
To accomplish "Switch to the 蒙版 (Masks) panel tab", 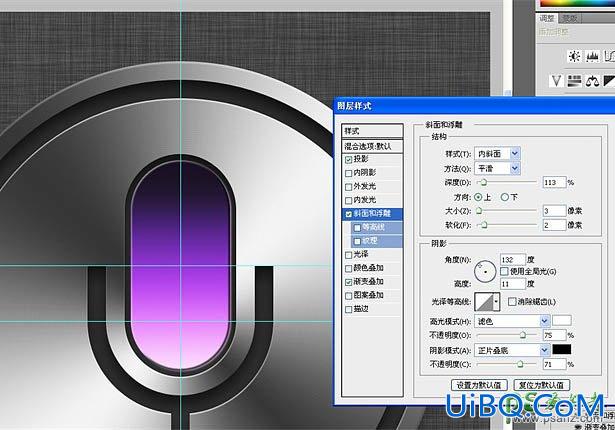I will coord(570,18).
